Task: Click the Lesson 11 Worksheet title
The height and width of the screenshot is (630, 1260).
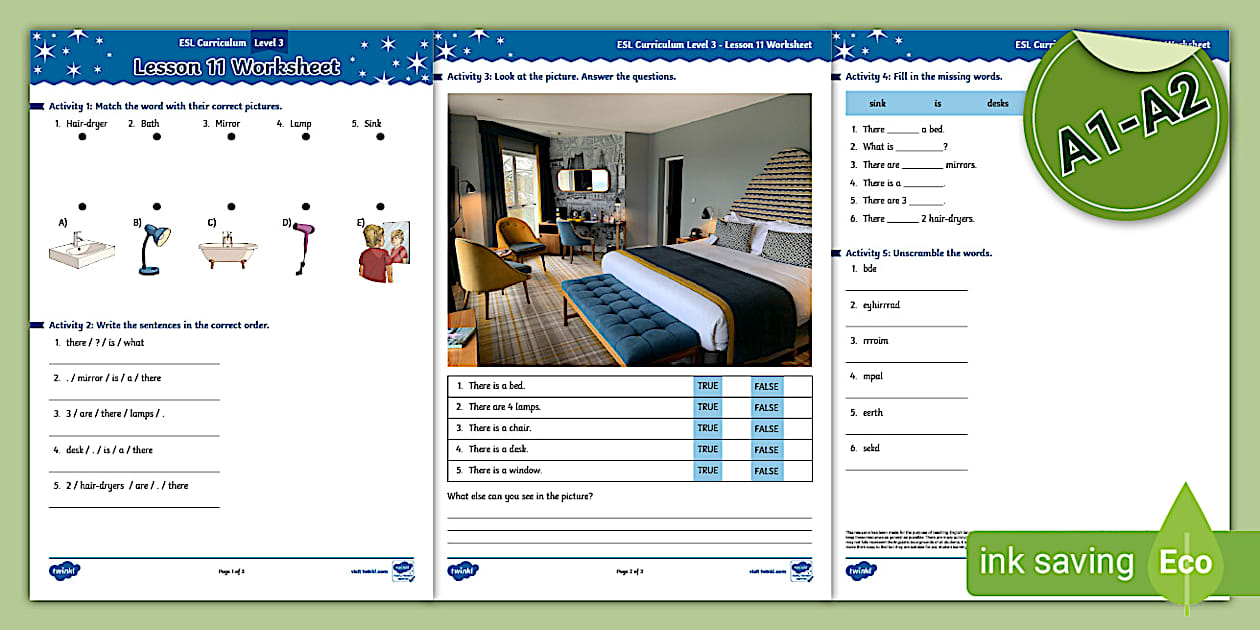Action: (x=237, y=68)
